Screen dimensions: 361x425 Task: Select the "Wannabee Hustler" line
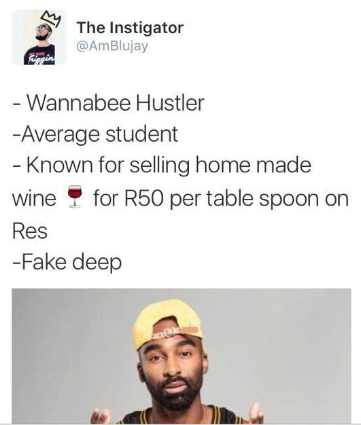(109, 103)
